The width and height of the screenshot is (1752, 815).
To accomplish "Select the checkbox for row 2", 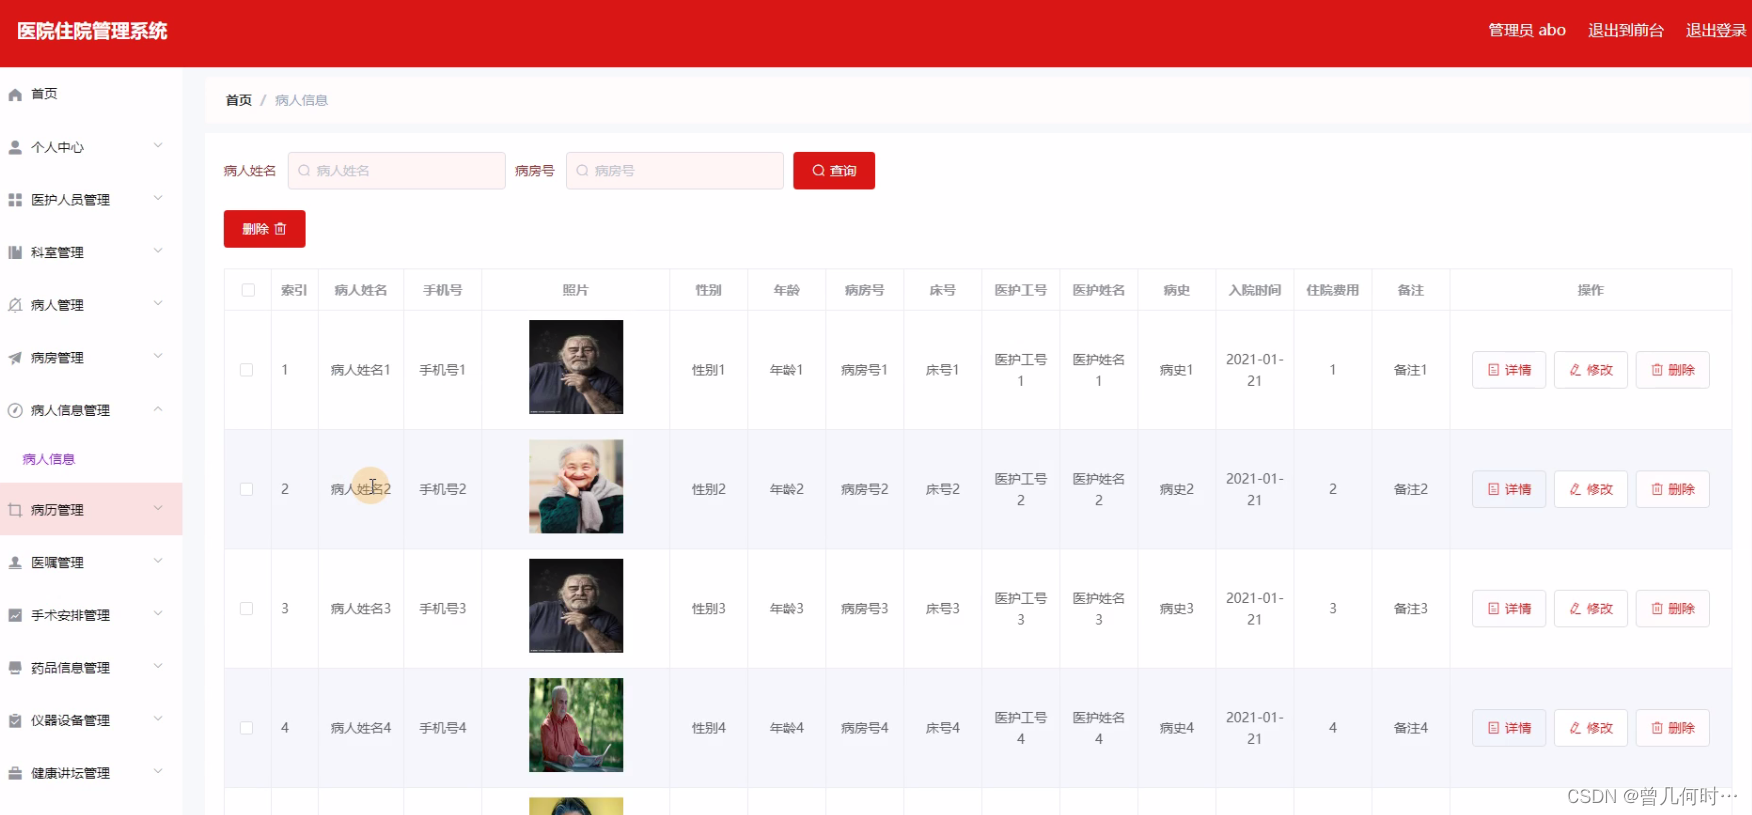I will click(x=246, y=489).
